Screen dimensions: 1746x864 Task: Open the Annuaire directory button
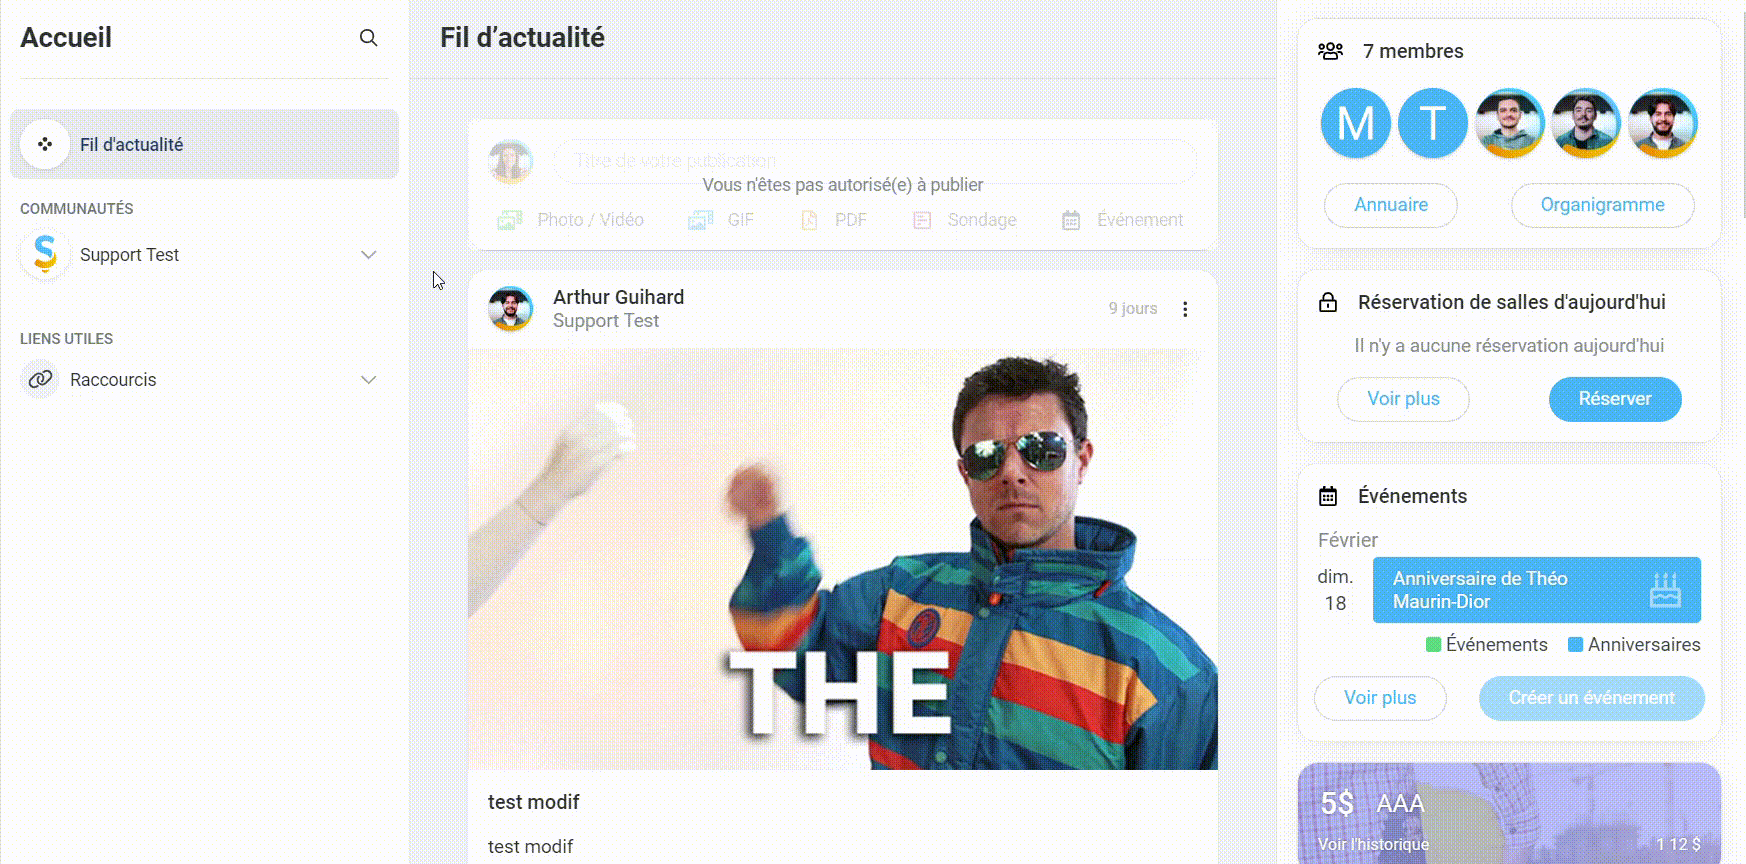[1390, 205]
